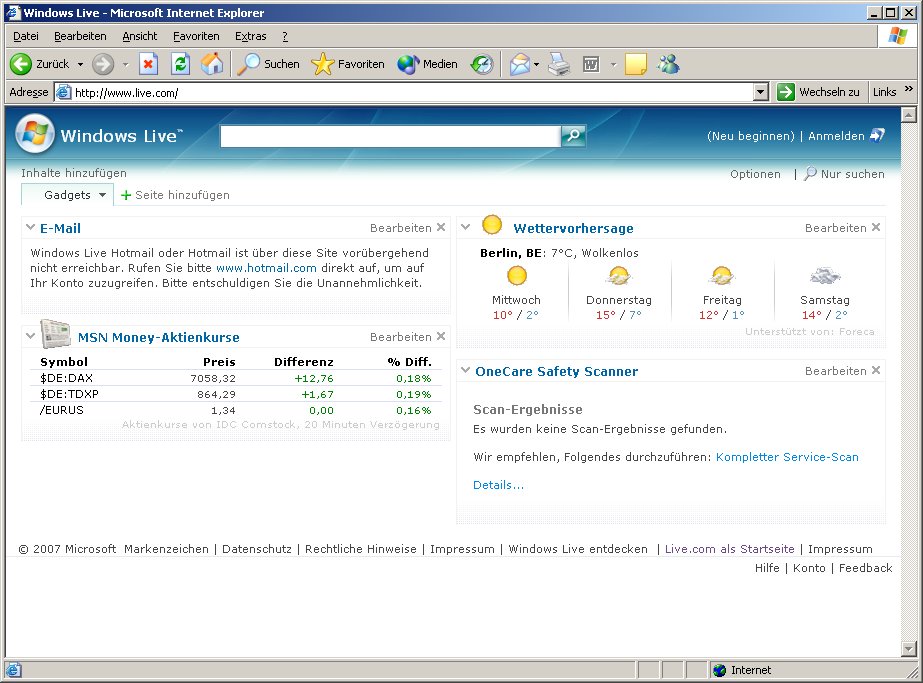Click the Windows Live search magnifier button
Screen dimensions: 923x683
coord(573,136)
